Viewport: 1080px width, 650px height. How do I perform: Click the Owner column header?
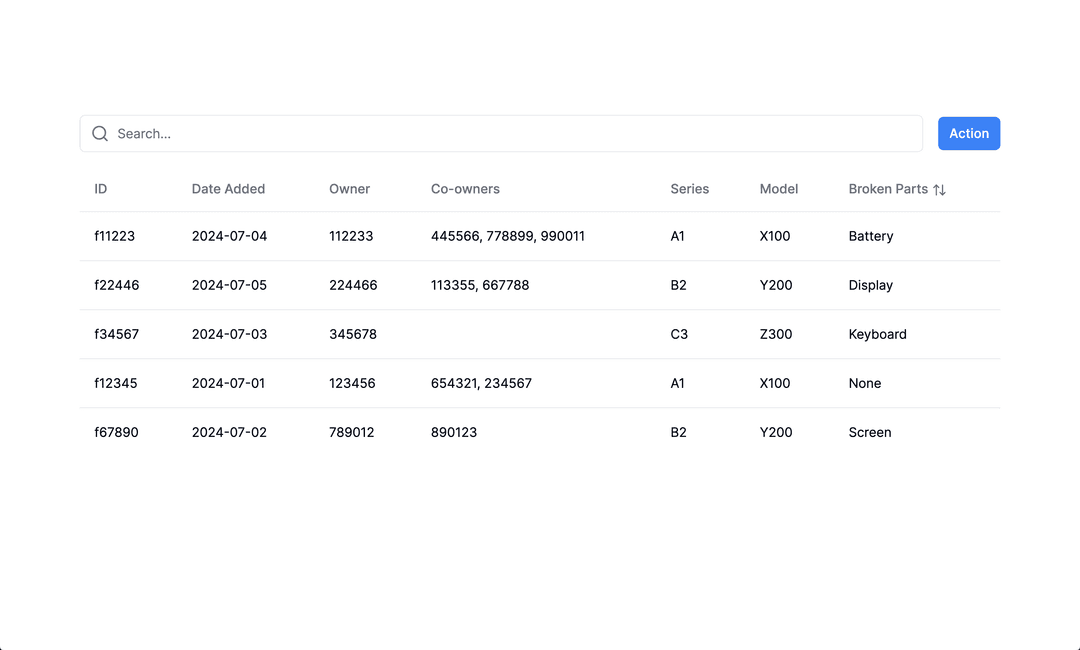[x=349, y=189]
